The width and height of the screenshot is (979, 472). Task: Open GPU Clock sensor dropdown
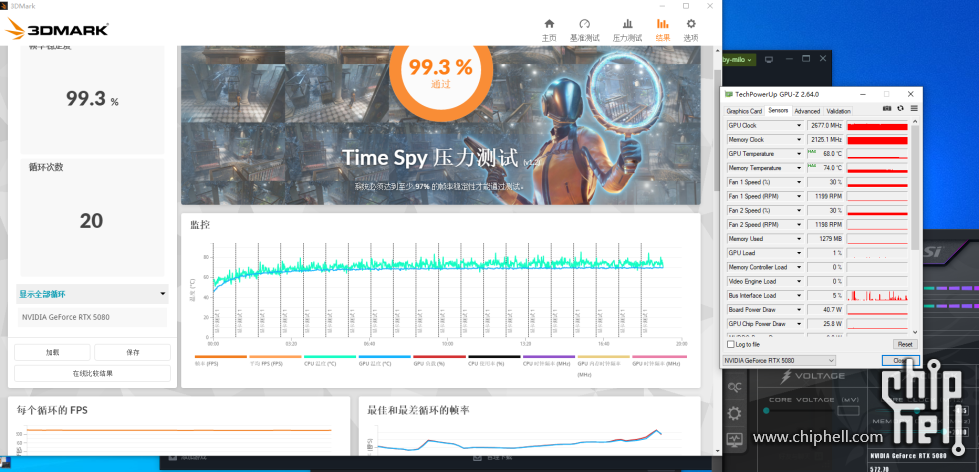pos(799,125)
